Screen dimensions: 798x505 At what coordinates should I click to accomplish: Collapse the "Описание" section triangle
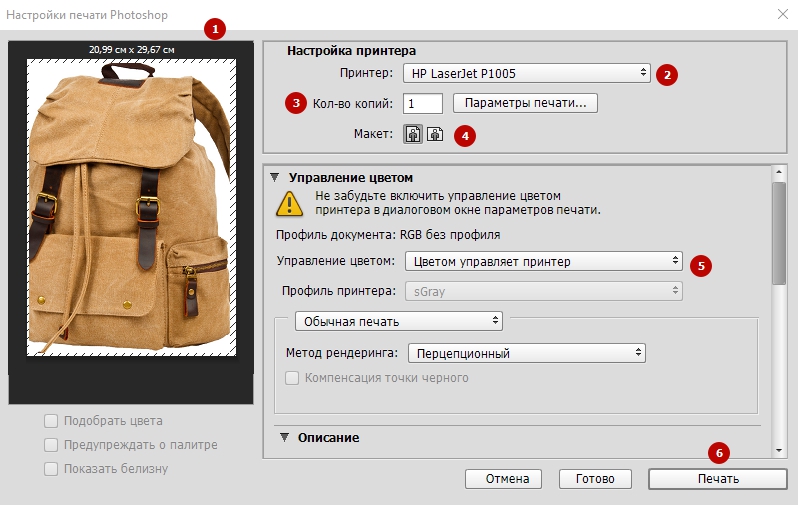(284, 437)
